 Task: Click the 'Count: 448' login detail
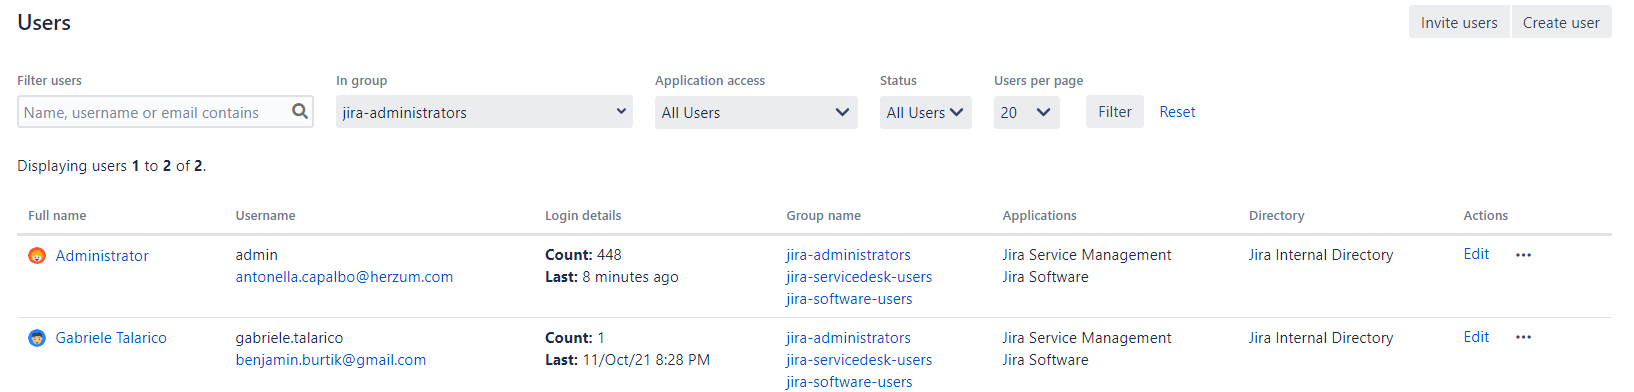pos(583,255)
